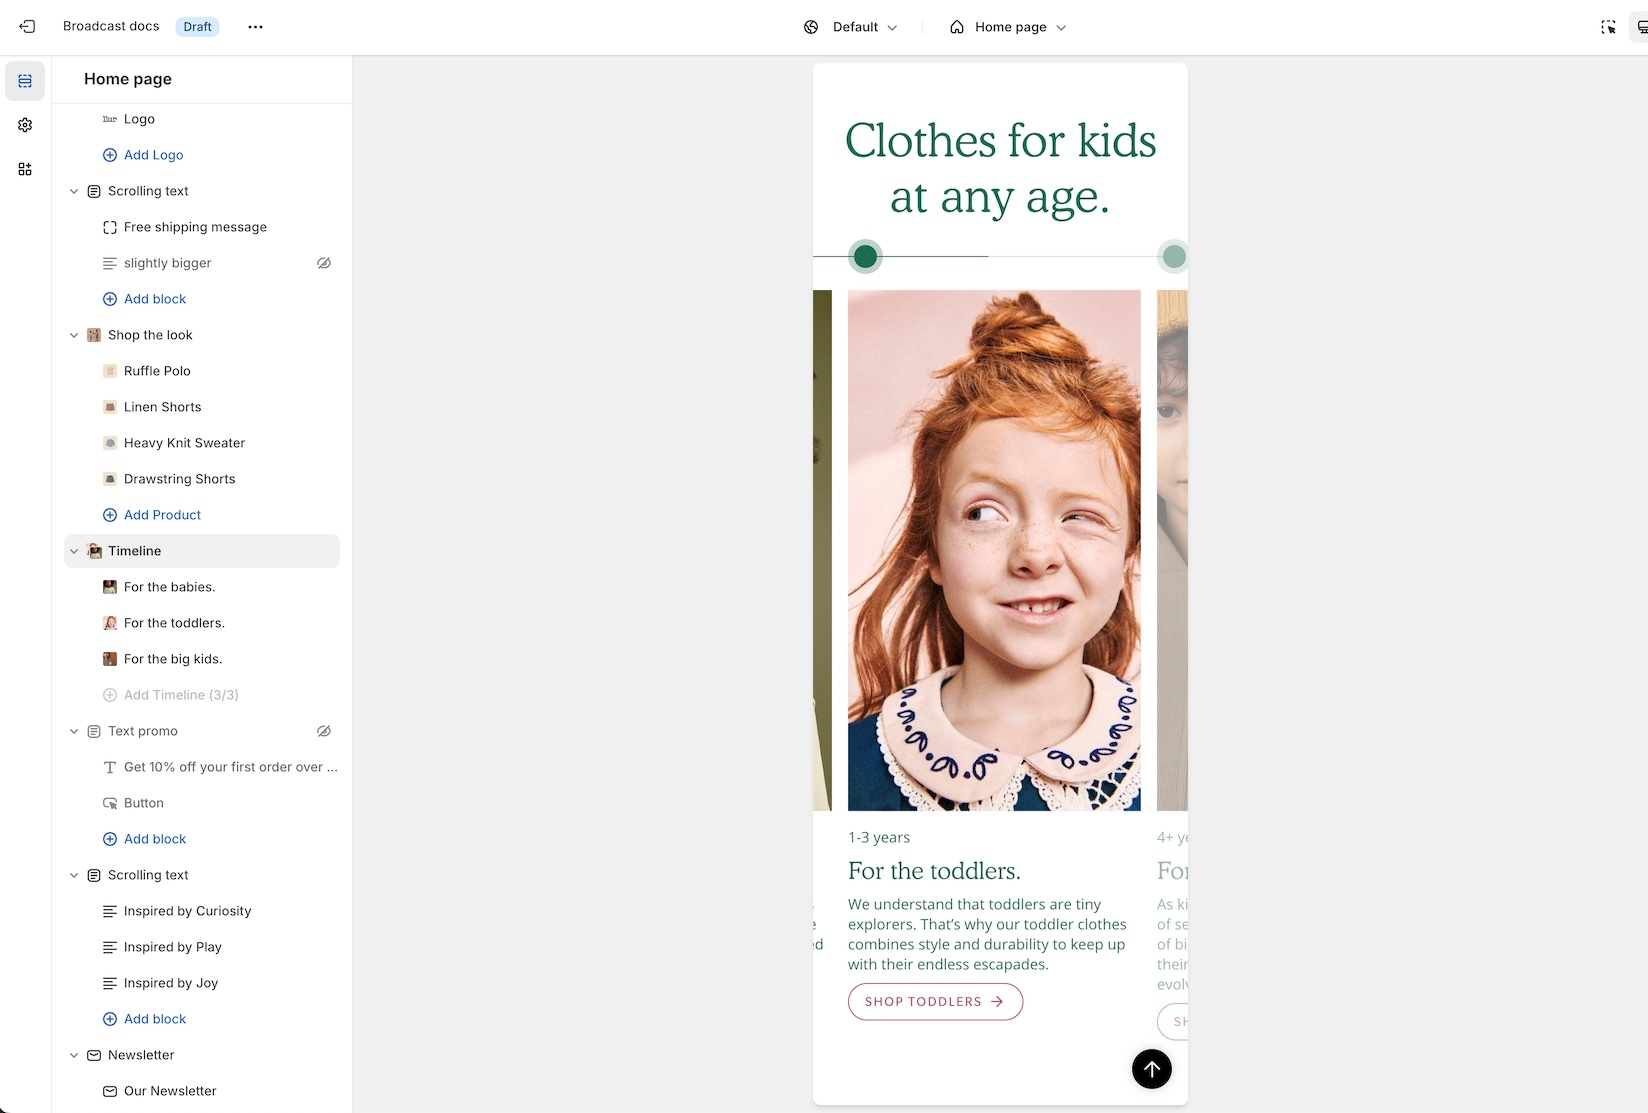Select the For the toddlers block
Image resolution: width=1648 pixels, height=1113 pixels.
pyautogui.click(x=174, y=623)
